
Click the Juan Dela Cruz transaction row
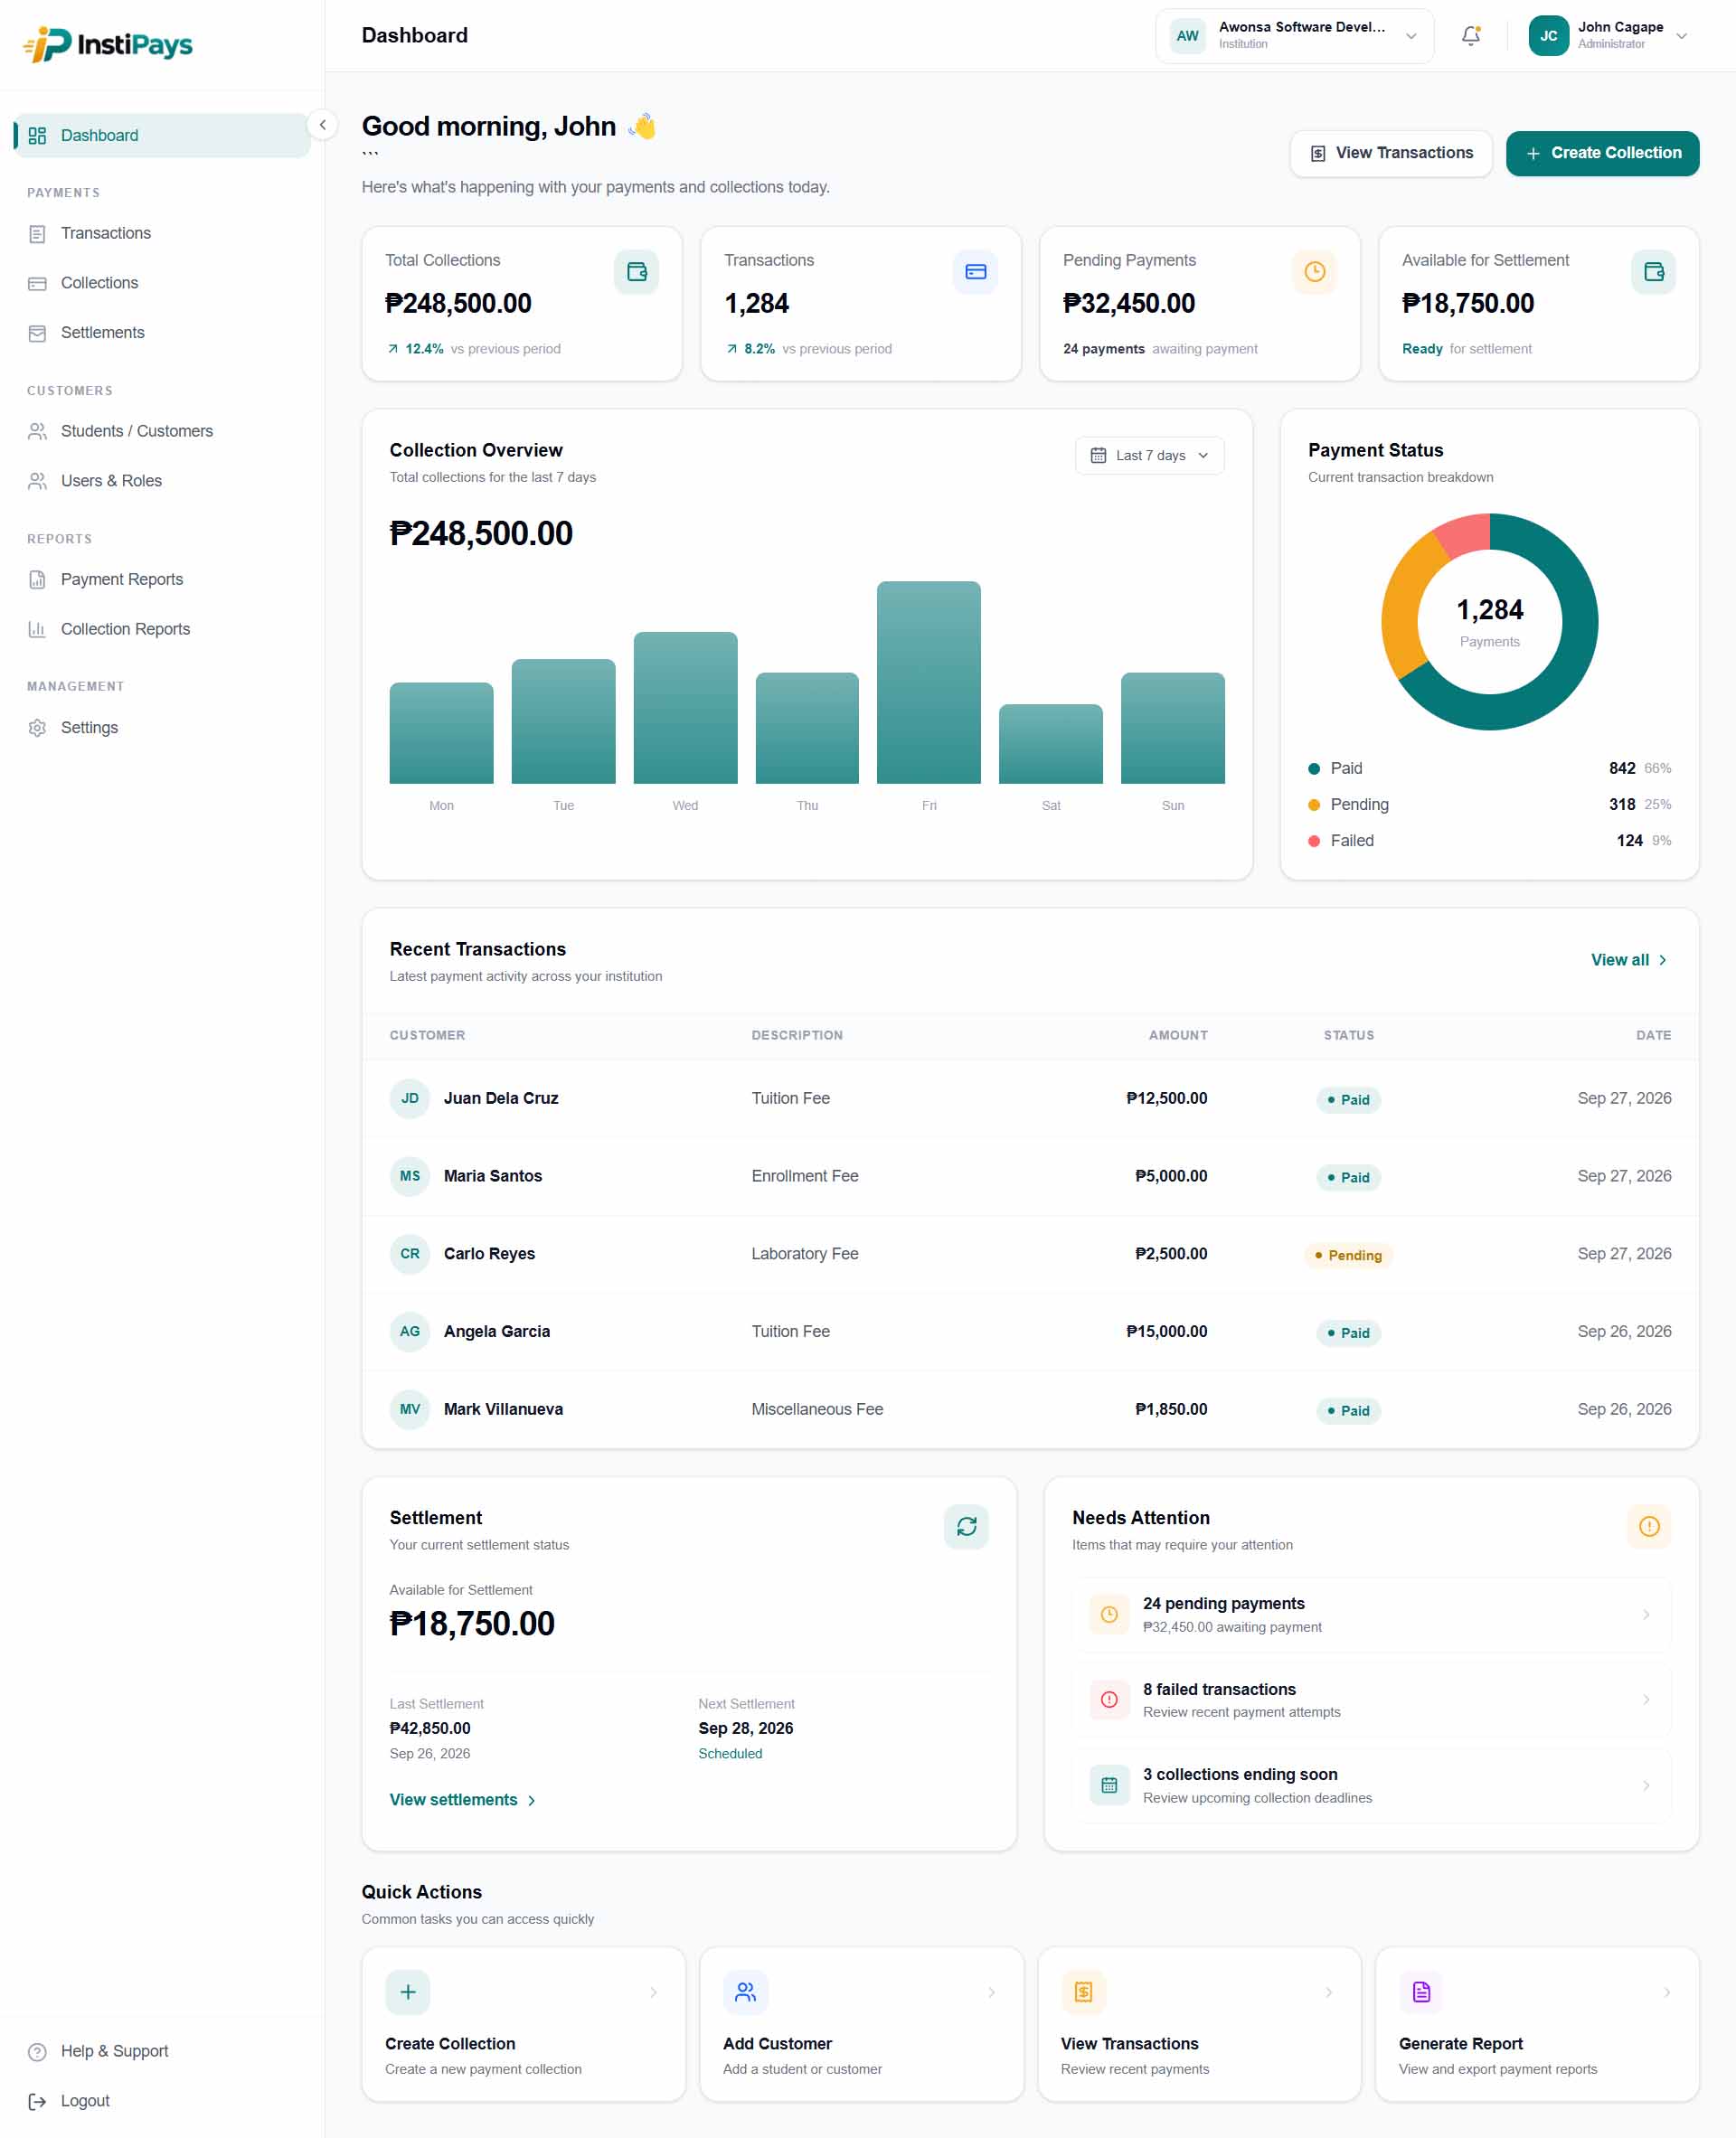pyautogui.click(x=1030, y=1098)
